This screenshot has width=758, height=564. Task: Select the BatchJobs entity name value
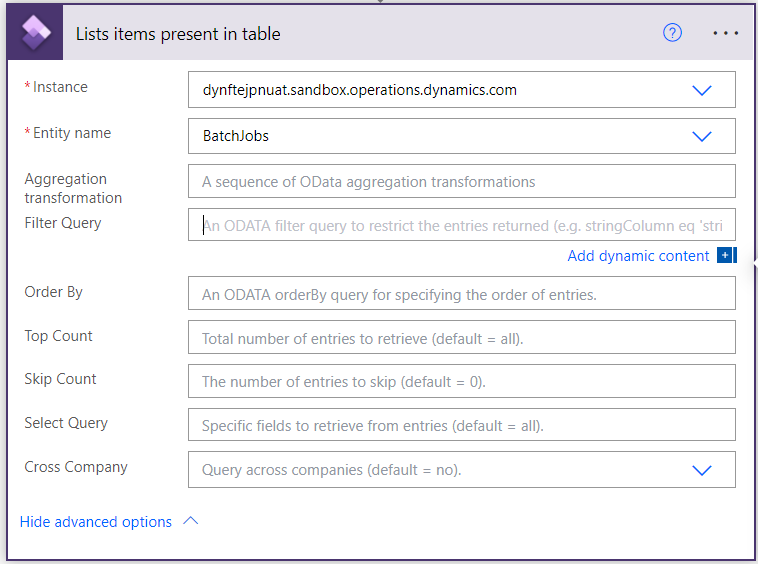[236, 136]
